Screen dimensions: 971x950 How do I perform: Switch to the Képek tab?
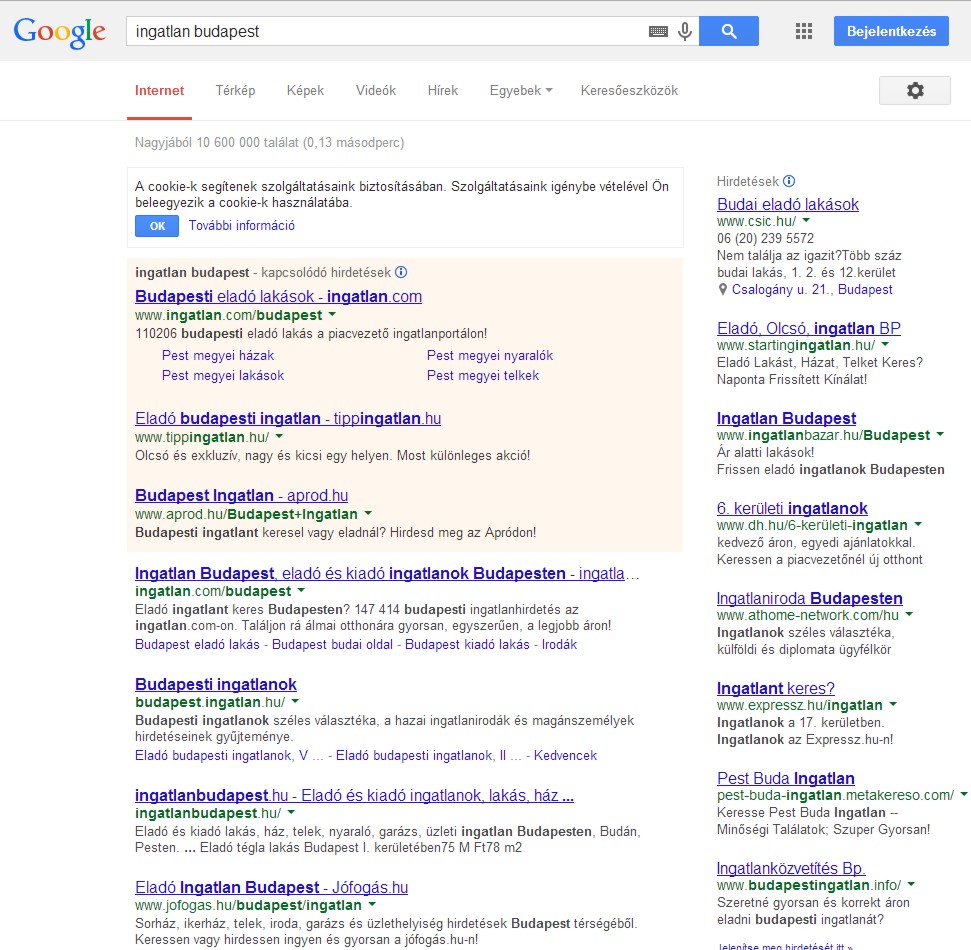(x=305, y=90)
